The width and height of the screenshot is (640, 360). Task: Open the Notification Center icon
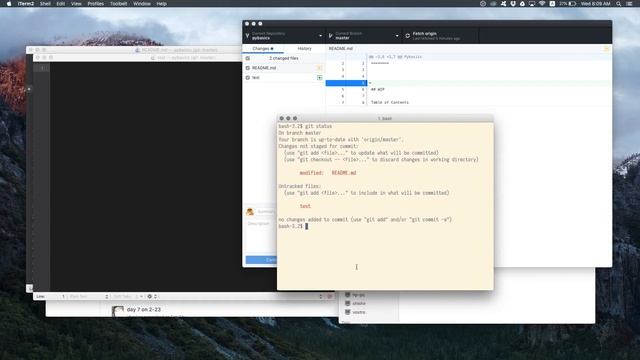tap(629, 4)
